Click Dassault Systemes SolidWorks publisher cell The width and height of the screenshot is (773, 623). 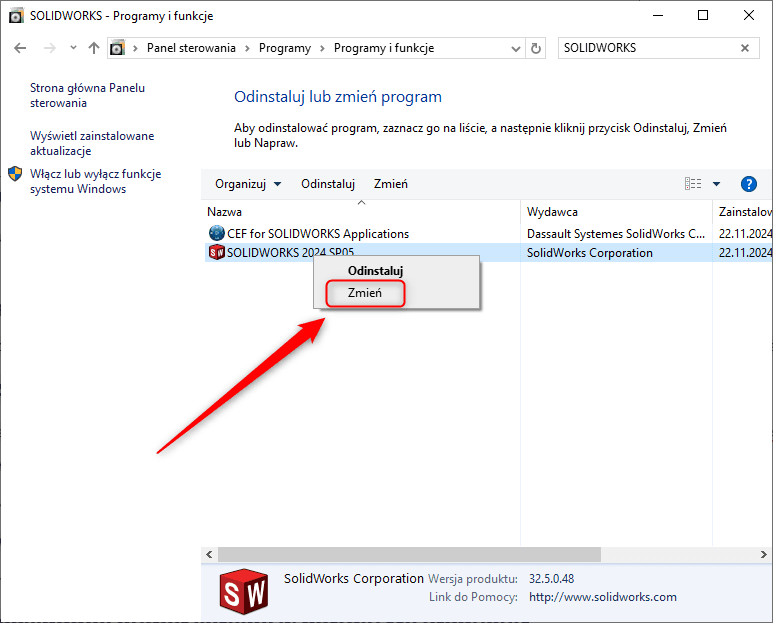616,234
